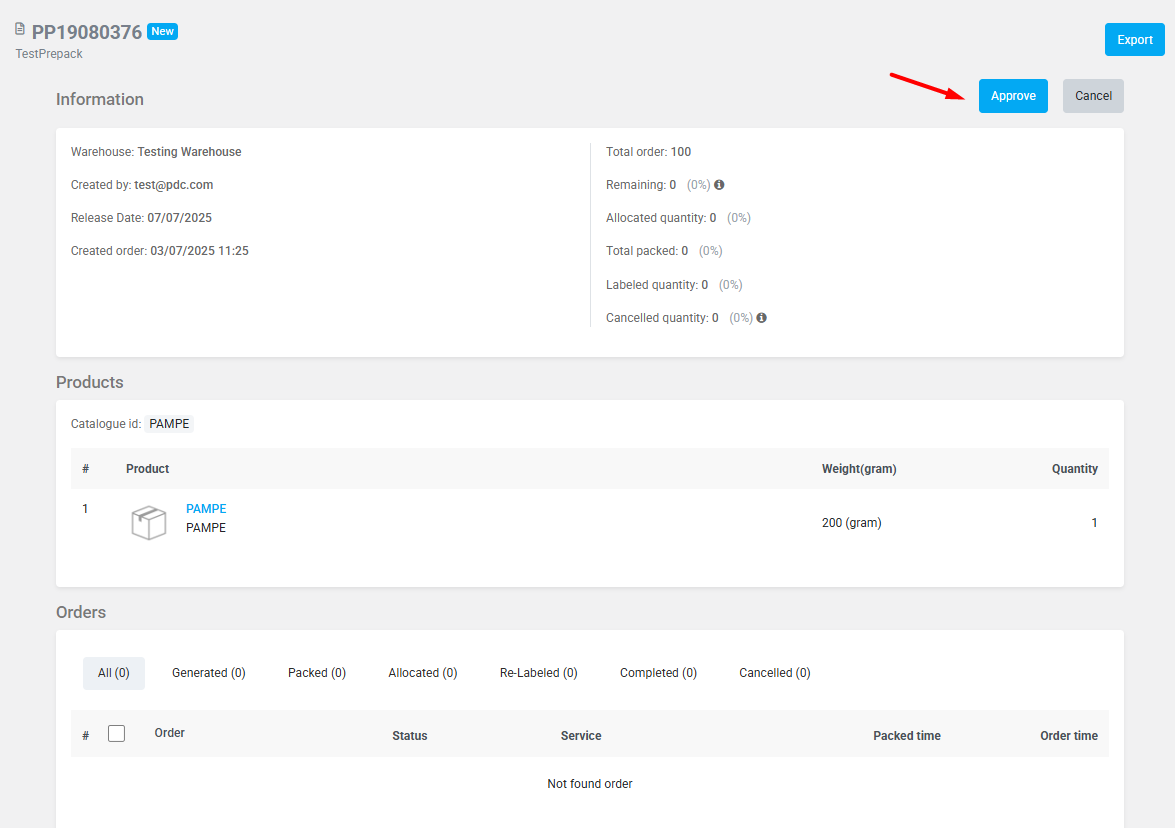The width and height of the screenshot is (1175, 828).
Task: Select the Allocated (0) tab
Action: (423, 673)
